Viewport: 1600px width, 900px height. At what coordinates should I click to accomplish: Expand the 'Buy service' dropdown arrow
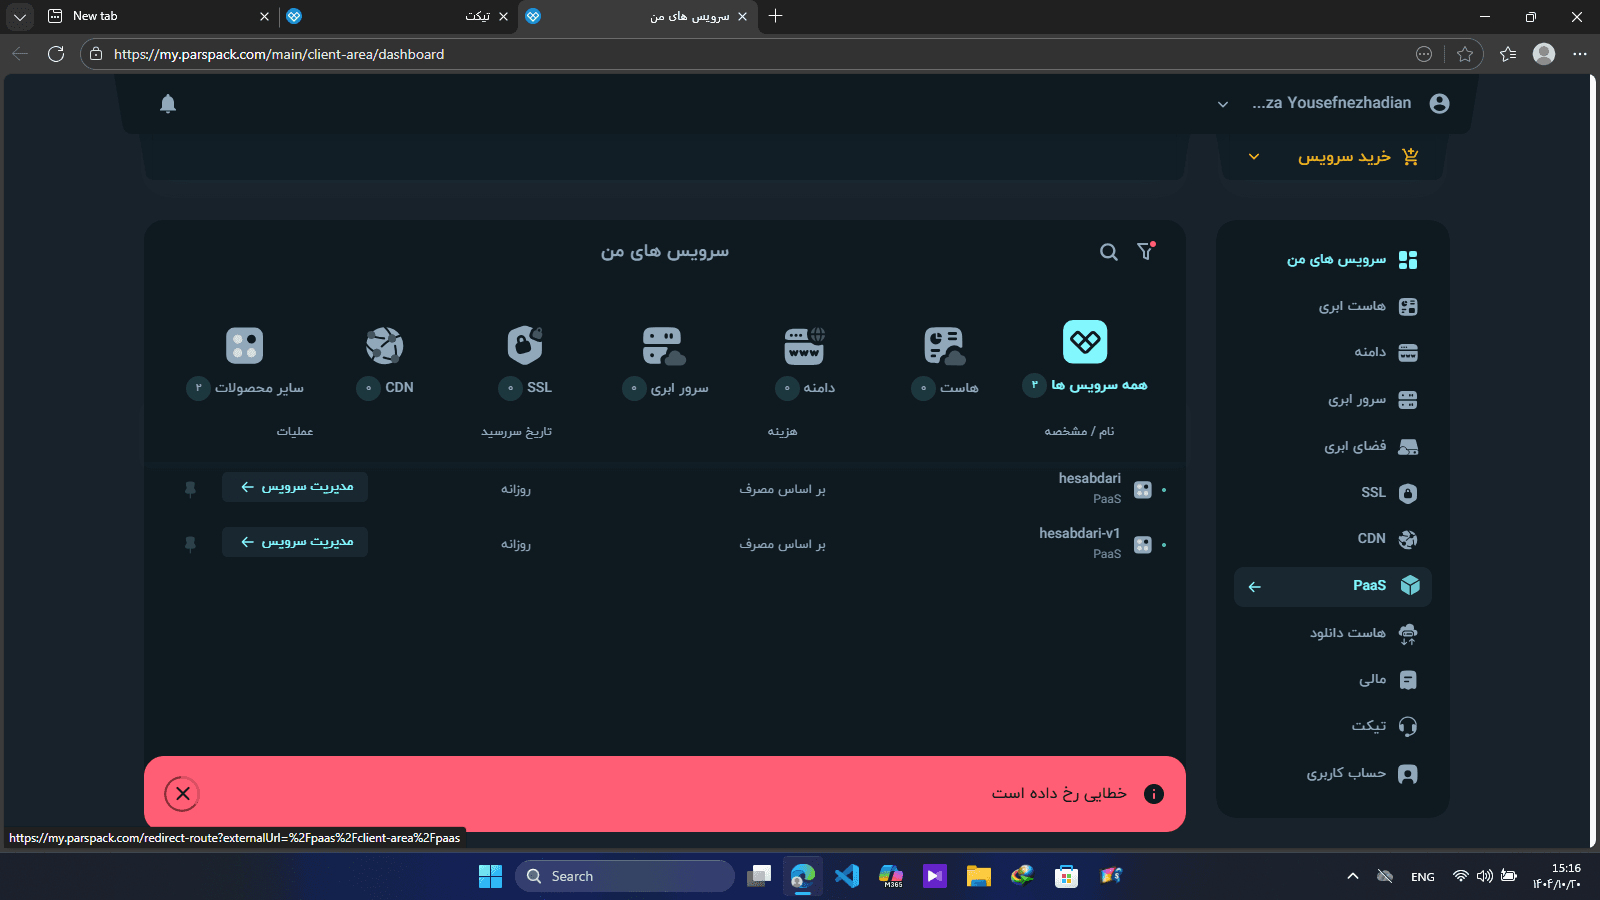point(1253,157)
